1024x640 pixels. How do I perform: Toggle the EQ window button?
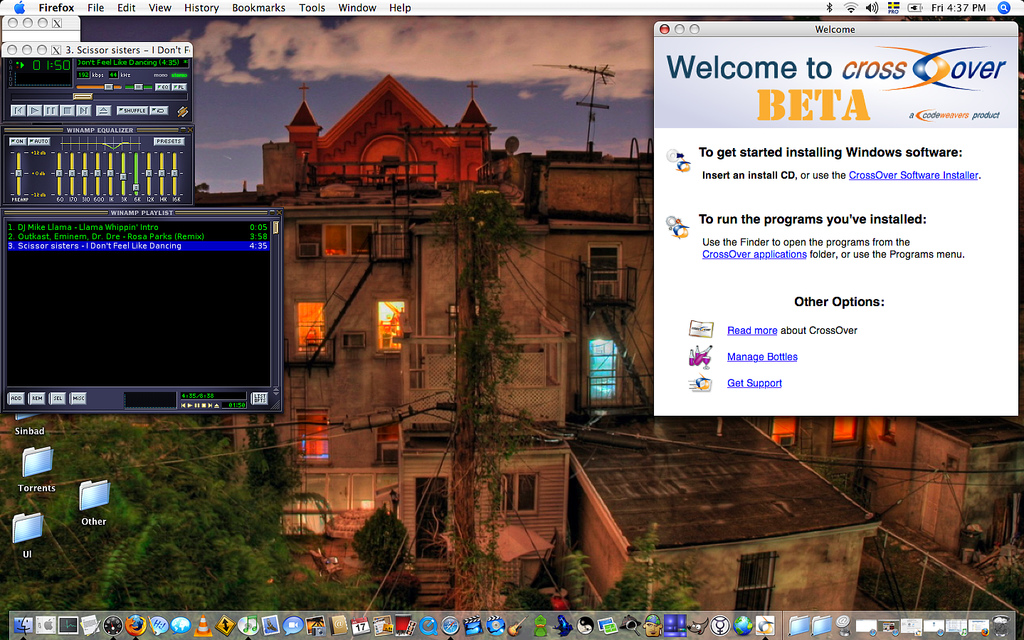tap(163, 87)
